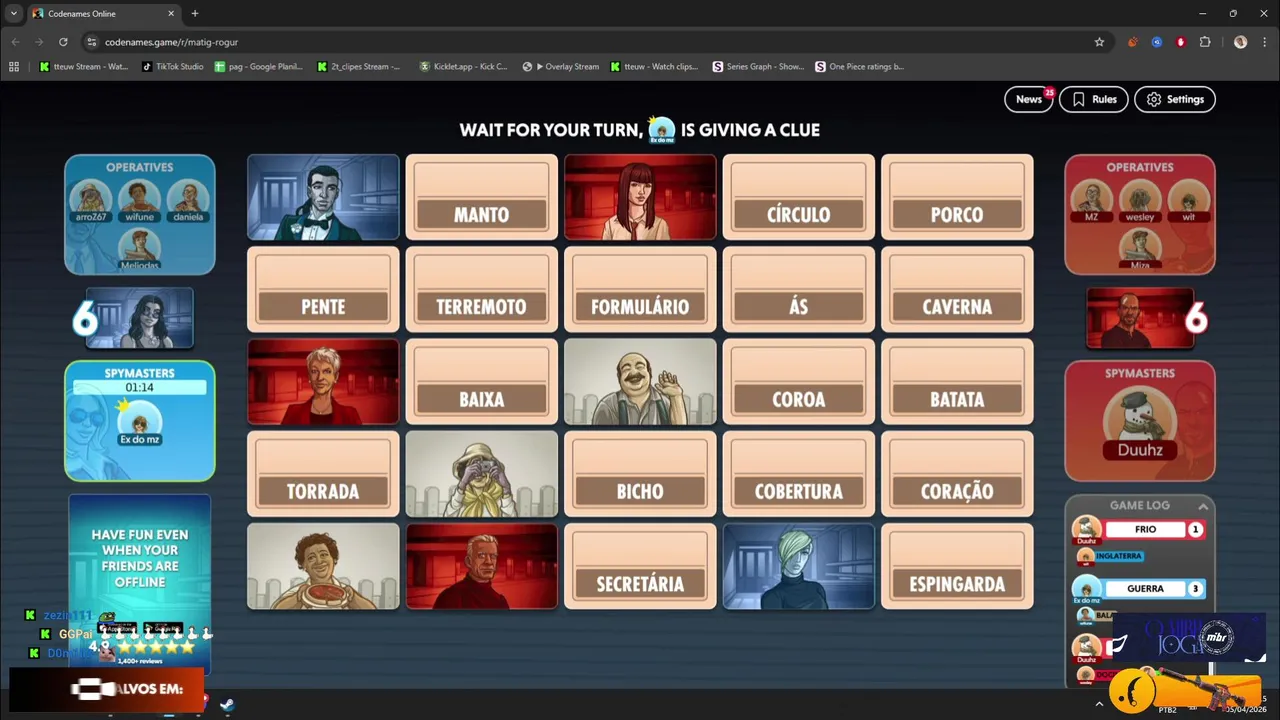Select the COROA card

click(x=798, y=382)
